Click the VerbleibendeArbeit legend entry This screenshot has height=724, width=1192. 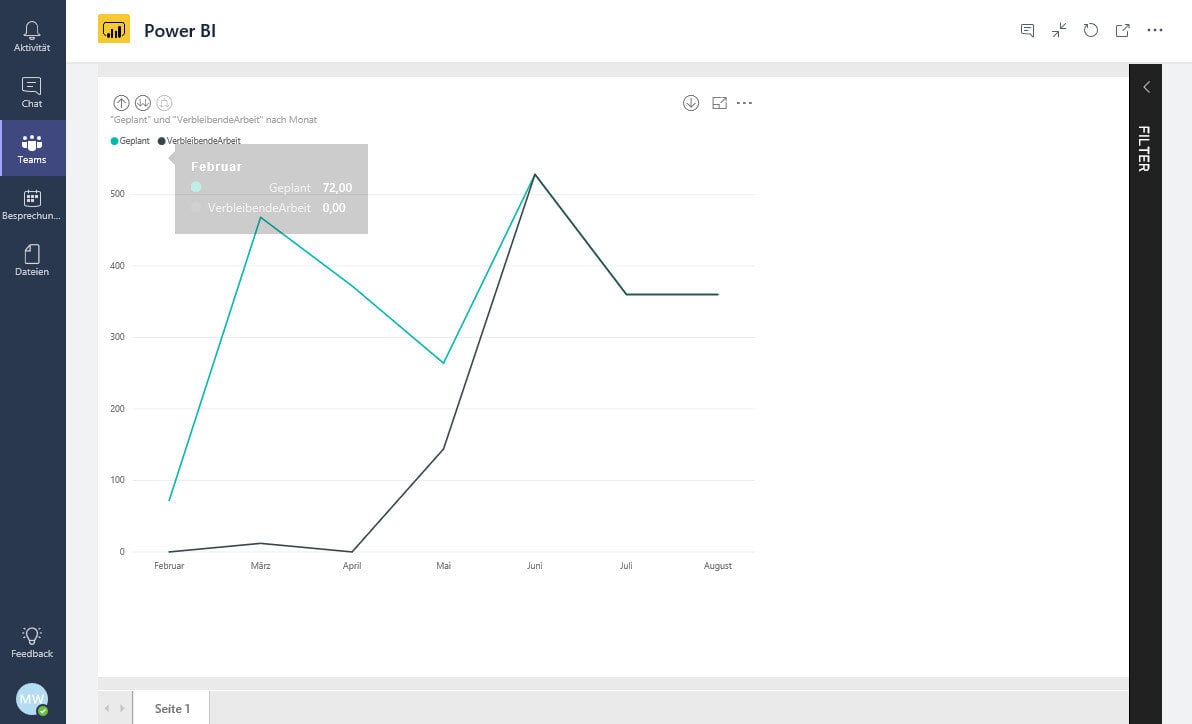[x=199, y=141]
